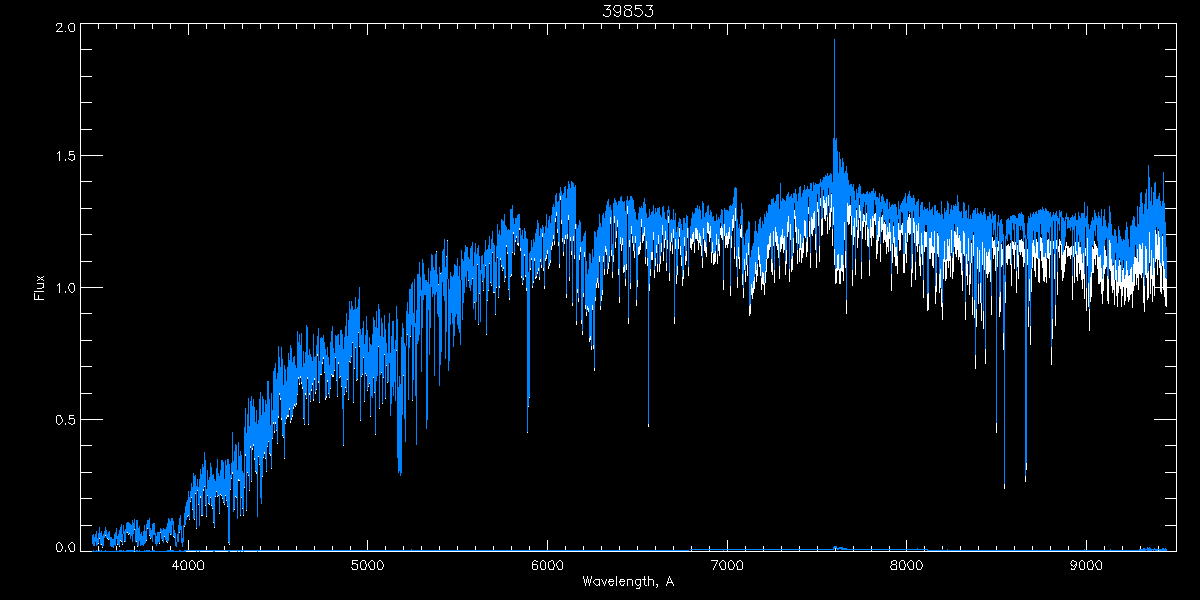This screenshot has height=600, width=1200.
Task: Click bottom of deep line near 8540
Action: pyautogui.click(x=1004, y=487)
